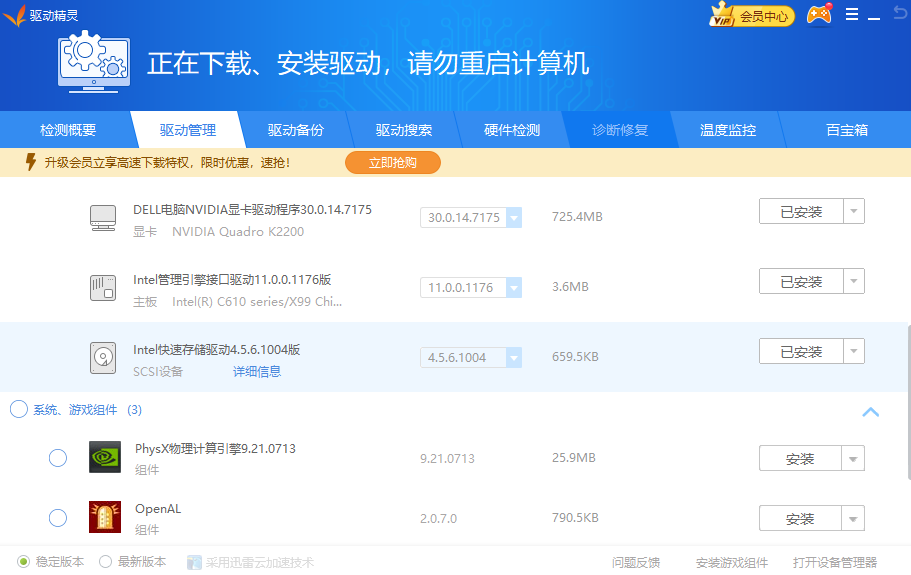
Task: Open the 安装游戏组件 link
Action: pyautogui.click(x=732, y=562)
